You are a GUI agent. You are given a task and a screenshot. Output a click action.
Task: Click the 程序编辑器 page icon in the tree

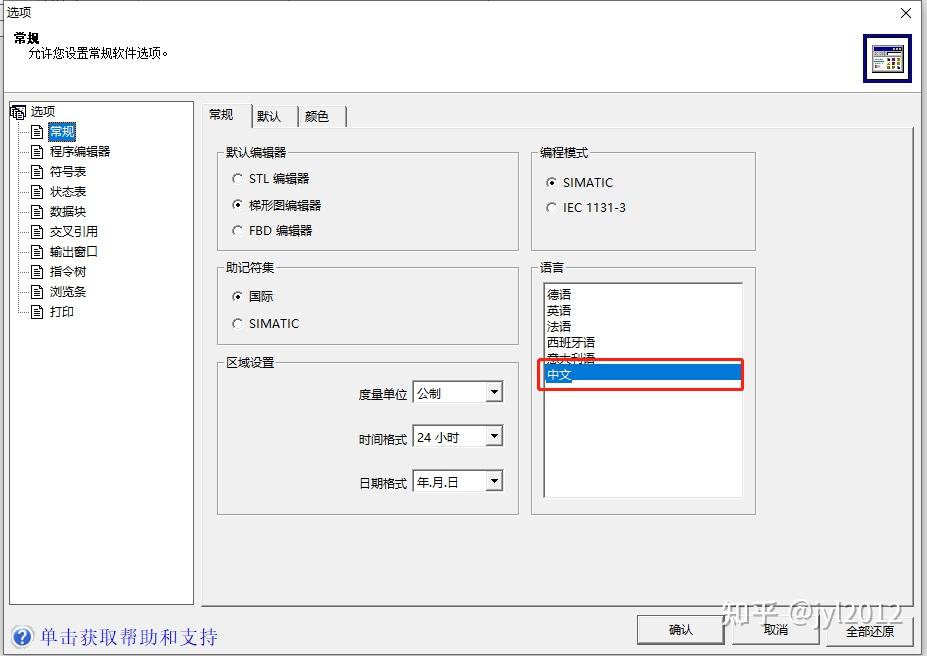pos(35,151)
